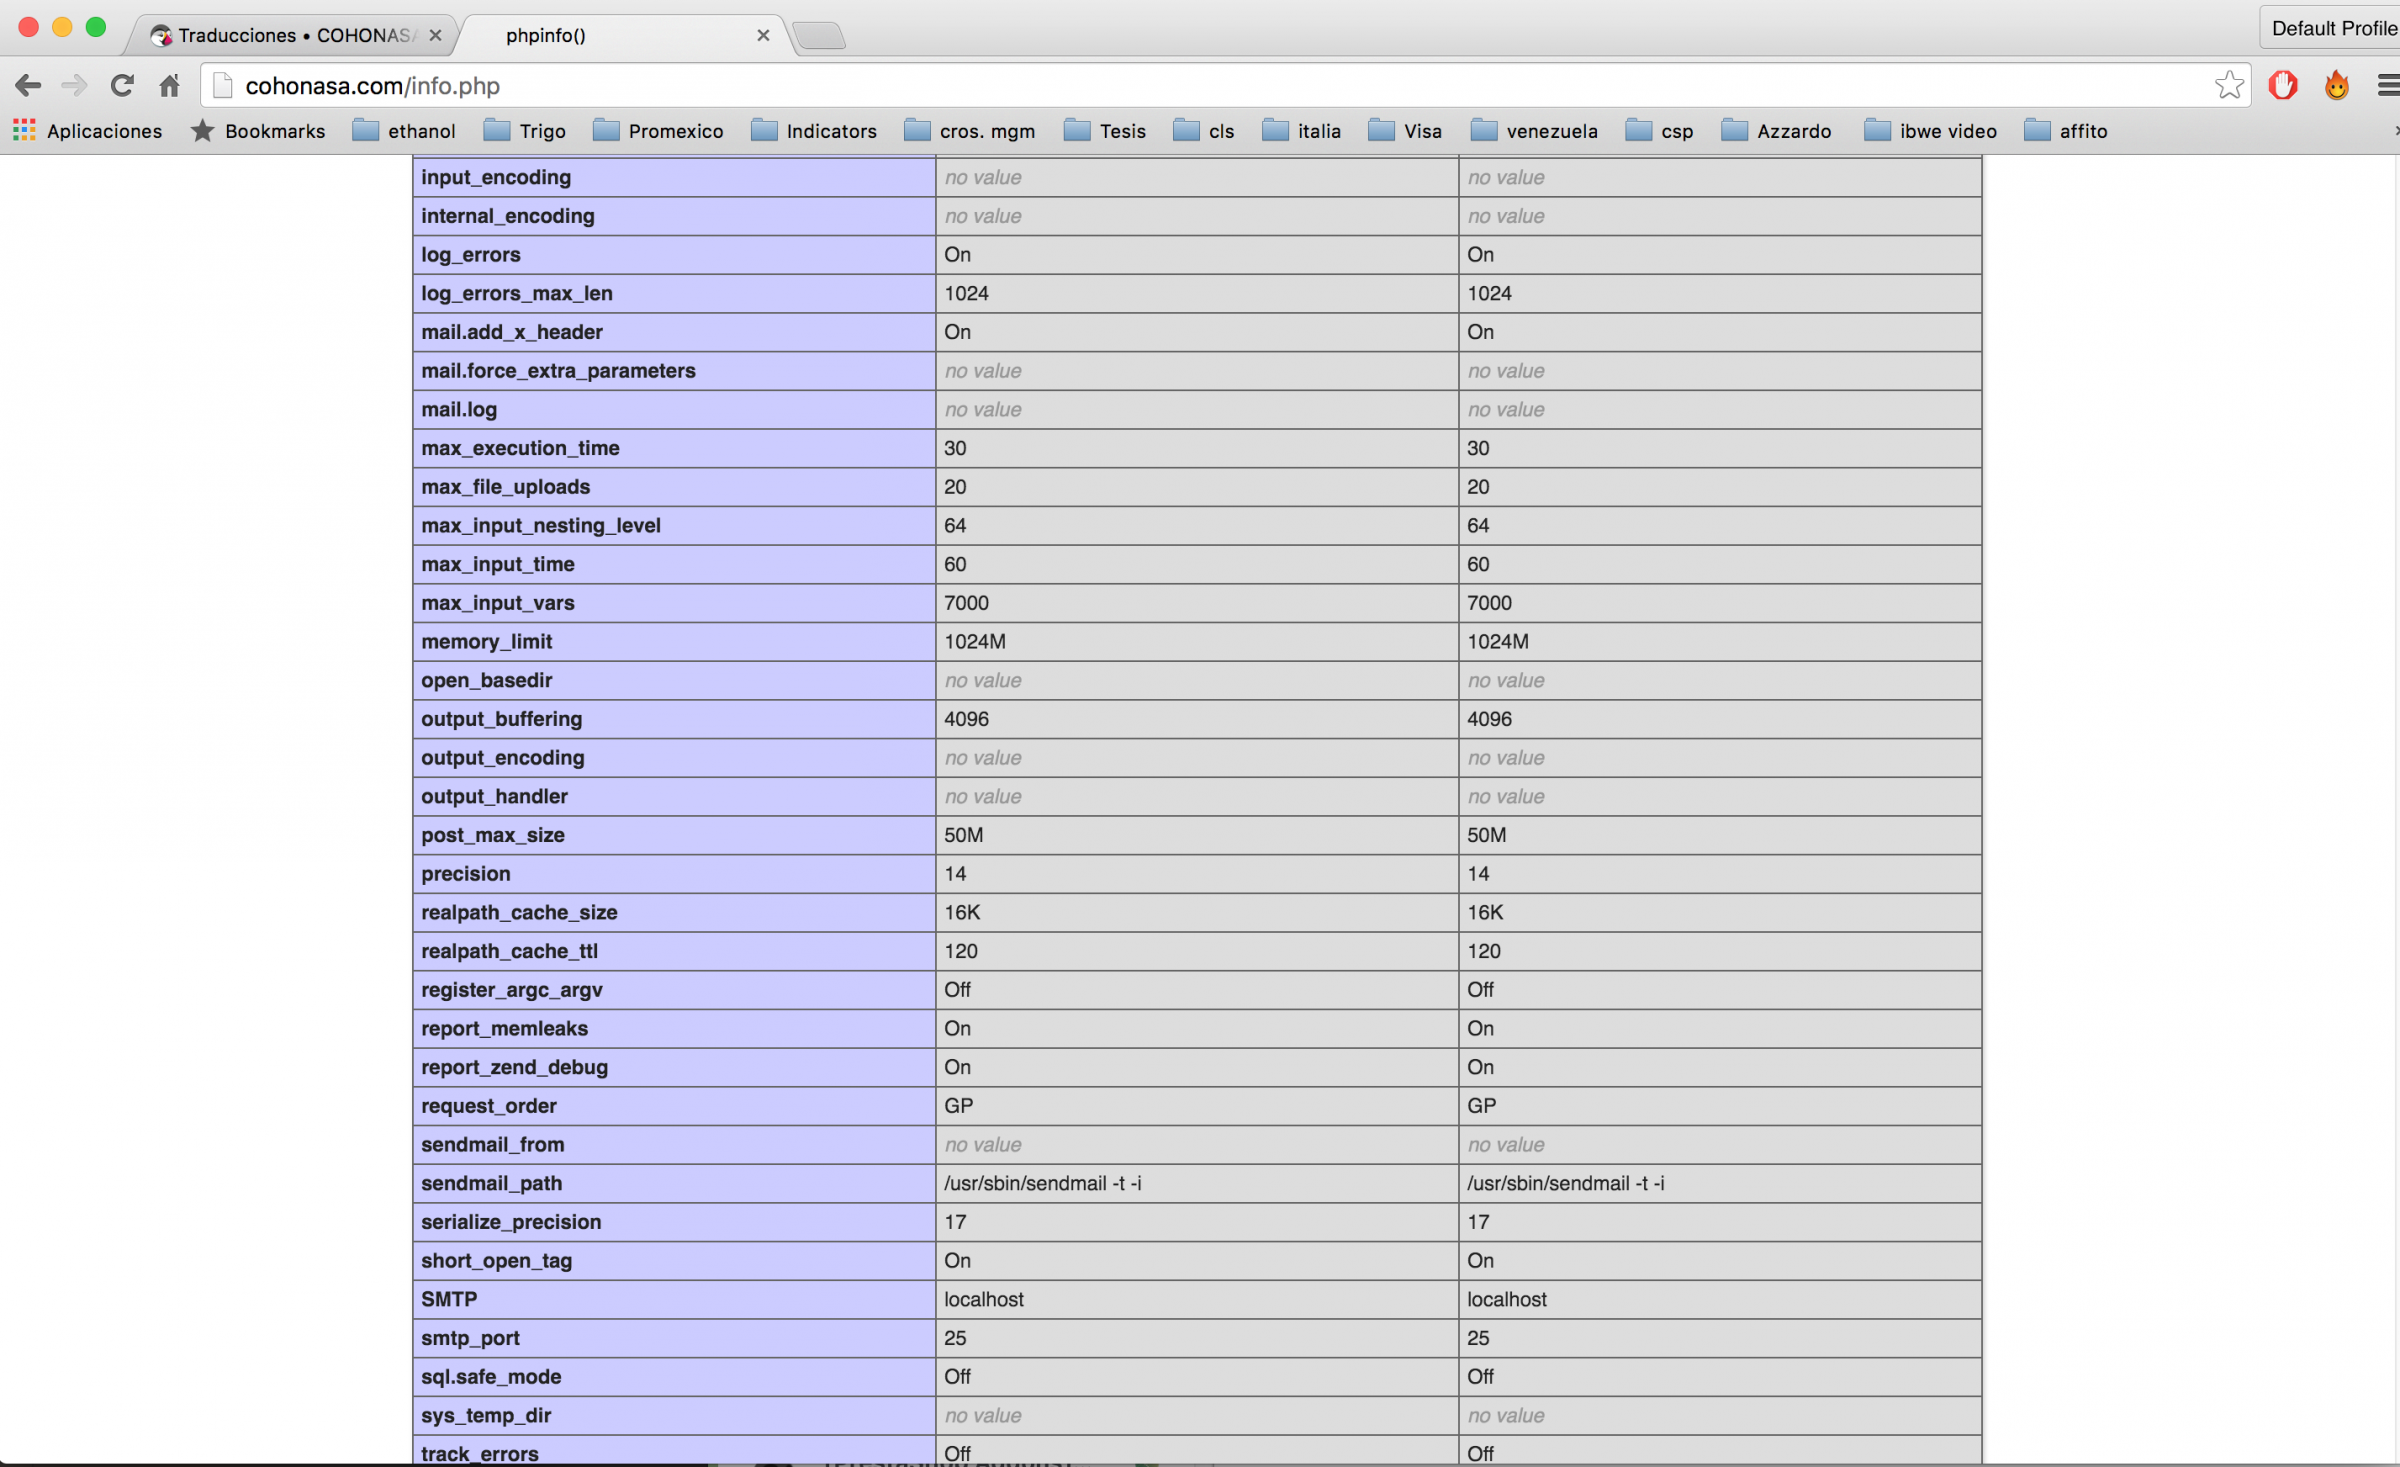Image resolution: width=2400 pixels, height=1467 pixels.
Task: Expand the Trigo bookmarks folder
Action: pos(525,131)
